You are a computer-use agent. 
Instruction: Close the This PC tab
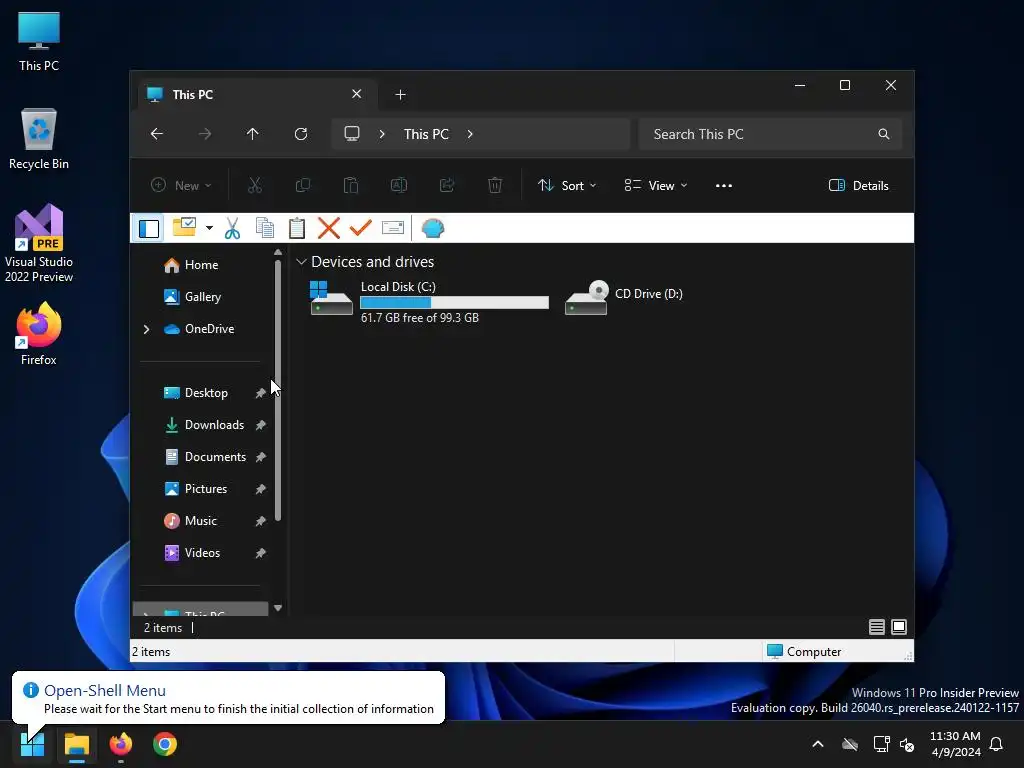pyautogui.click(x=357, y=94)
